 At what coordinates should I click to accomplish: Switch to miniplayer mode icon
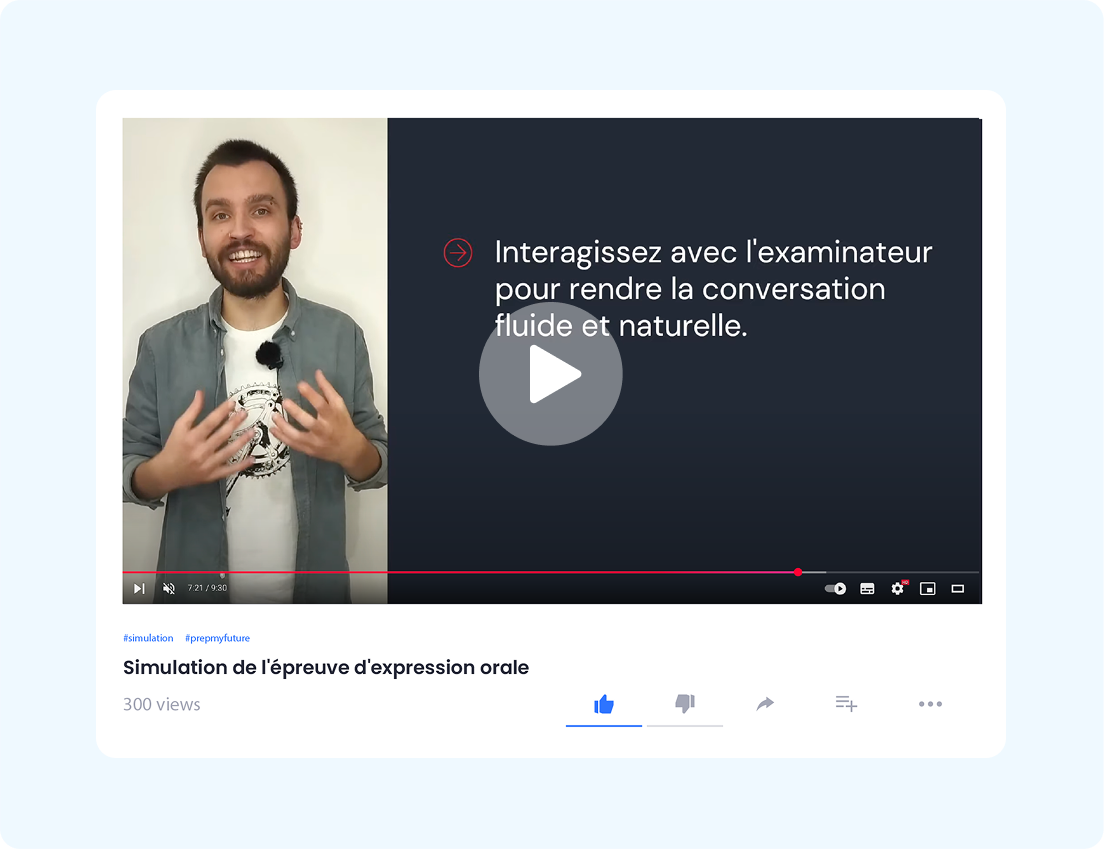[928, 589]
